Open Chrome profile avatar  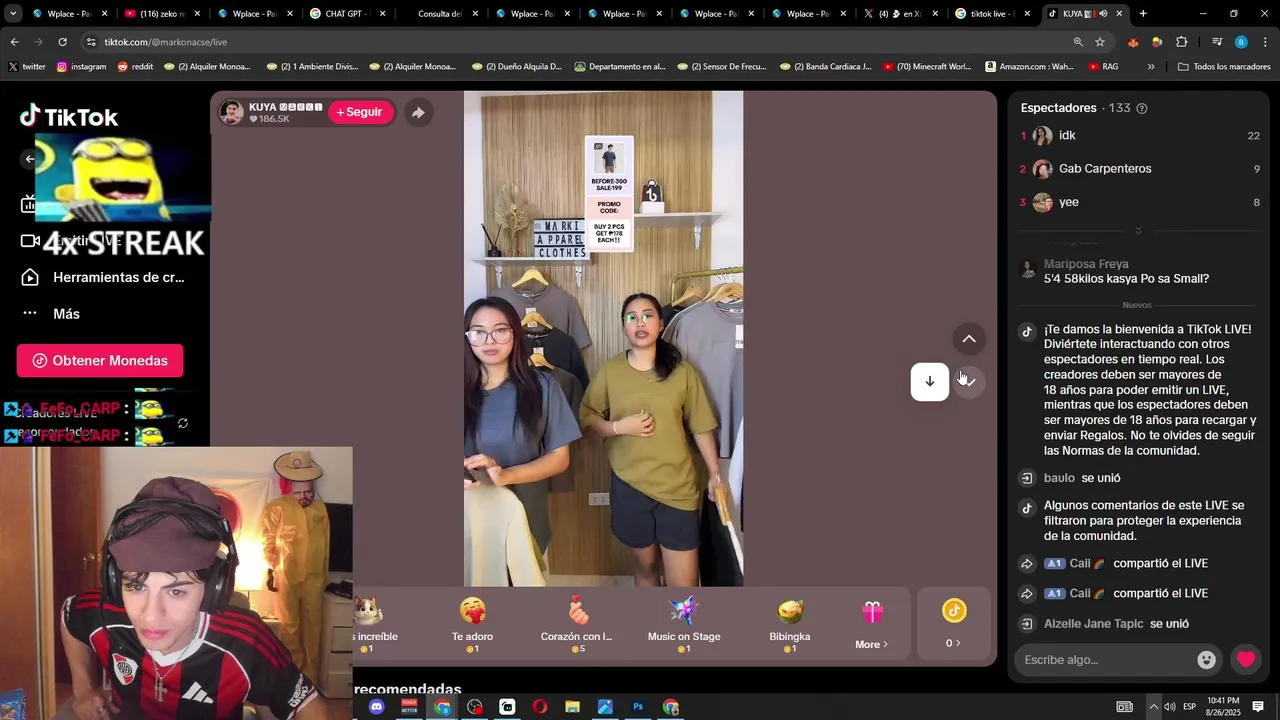(x=1241, y=42)
